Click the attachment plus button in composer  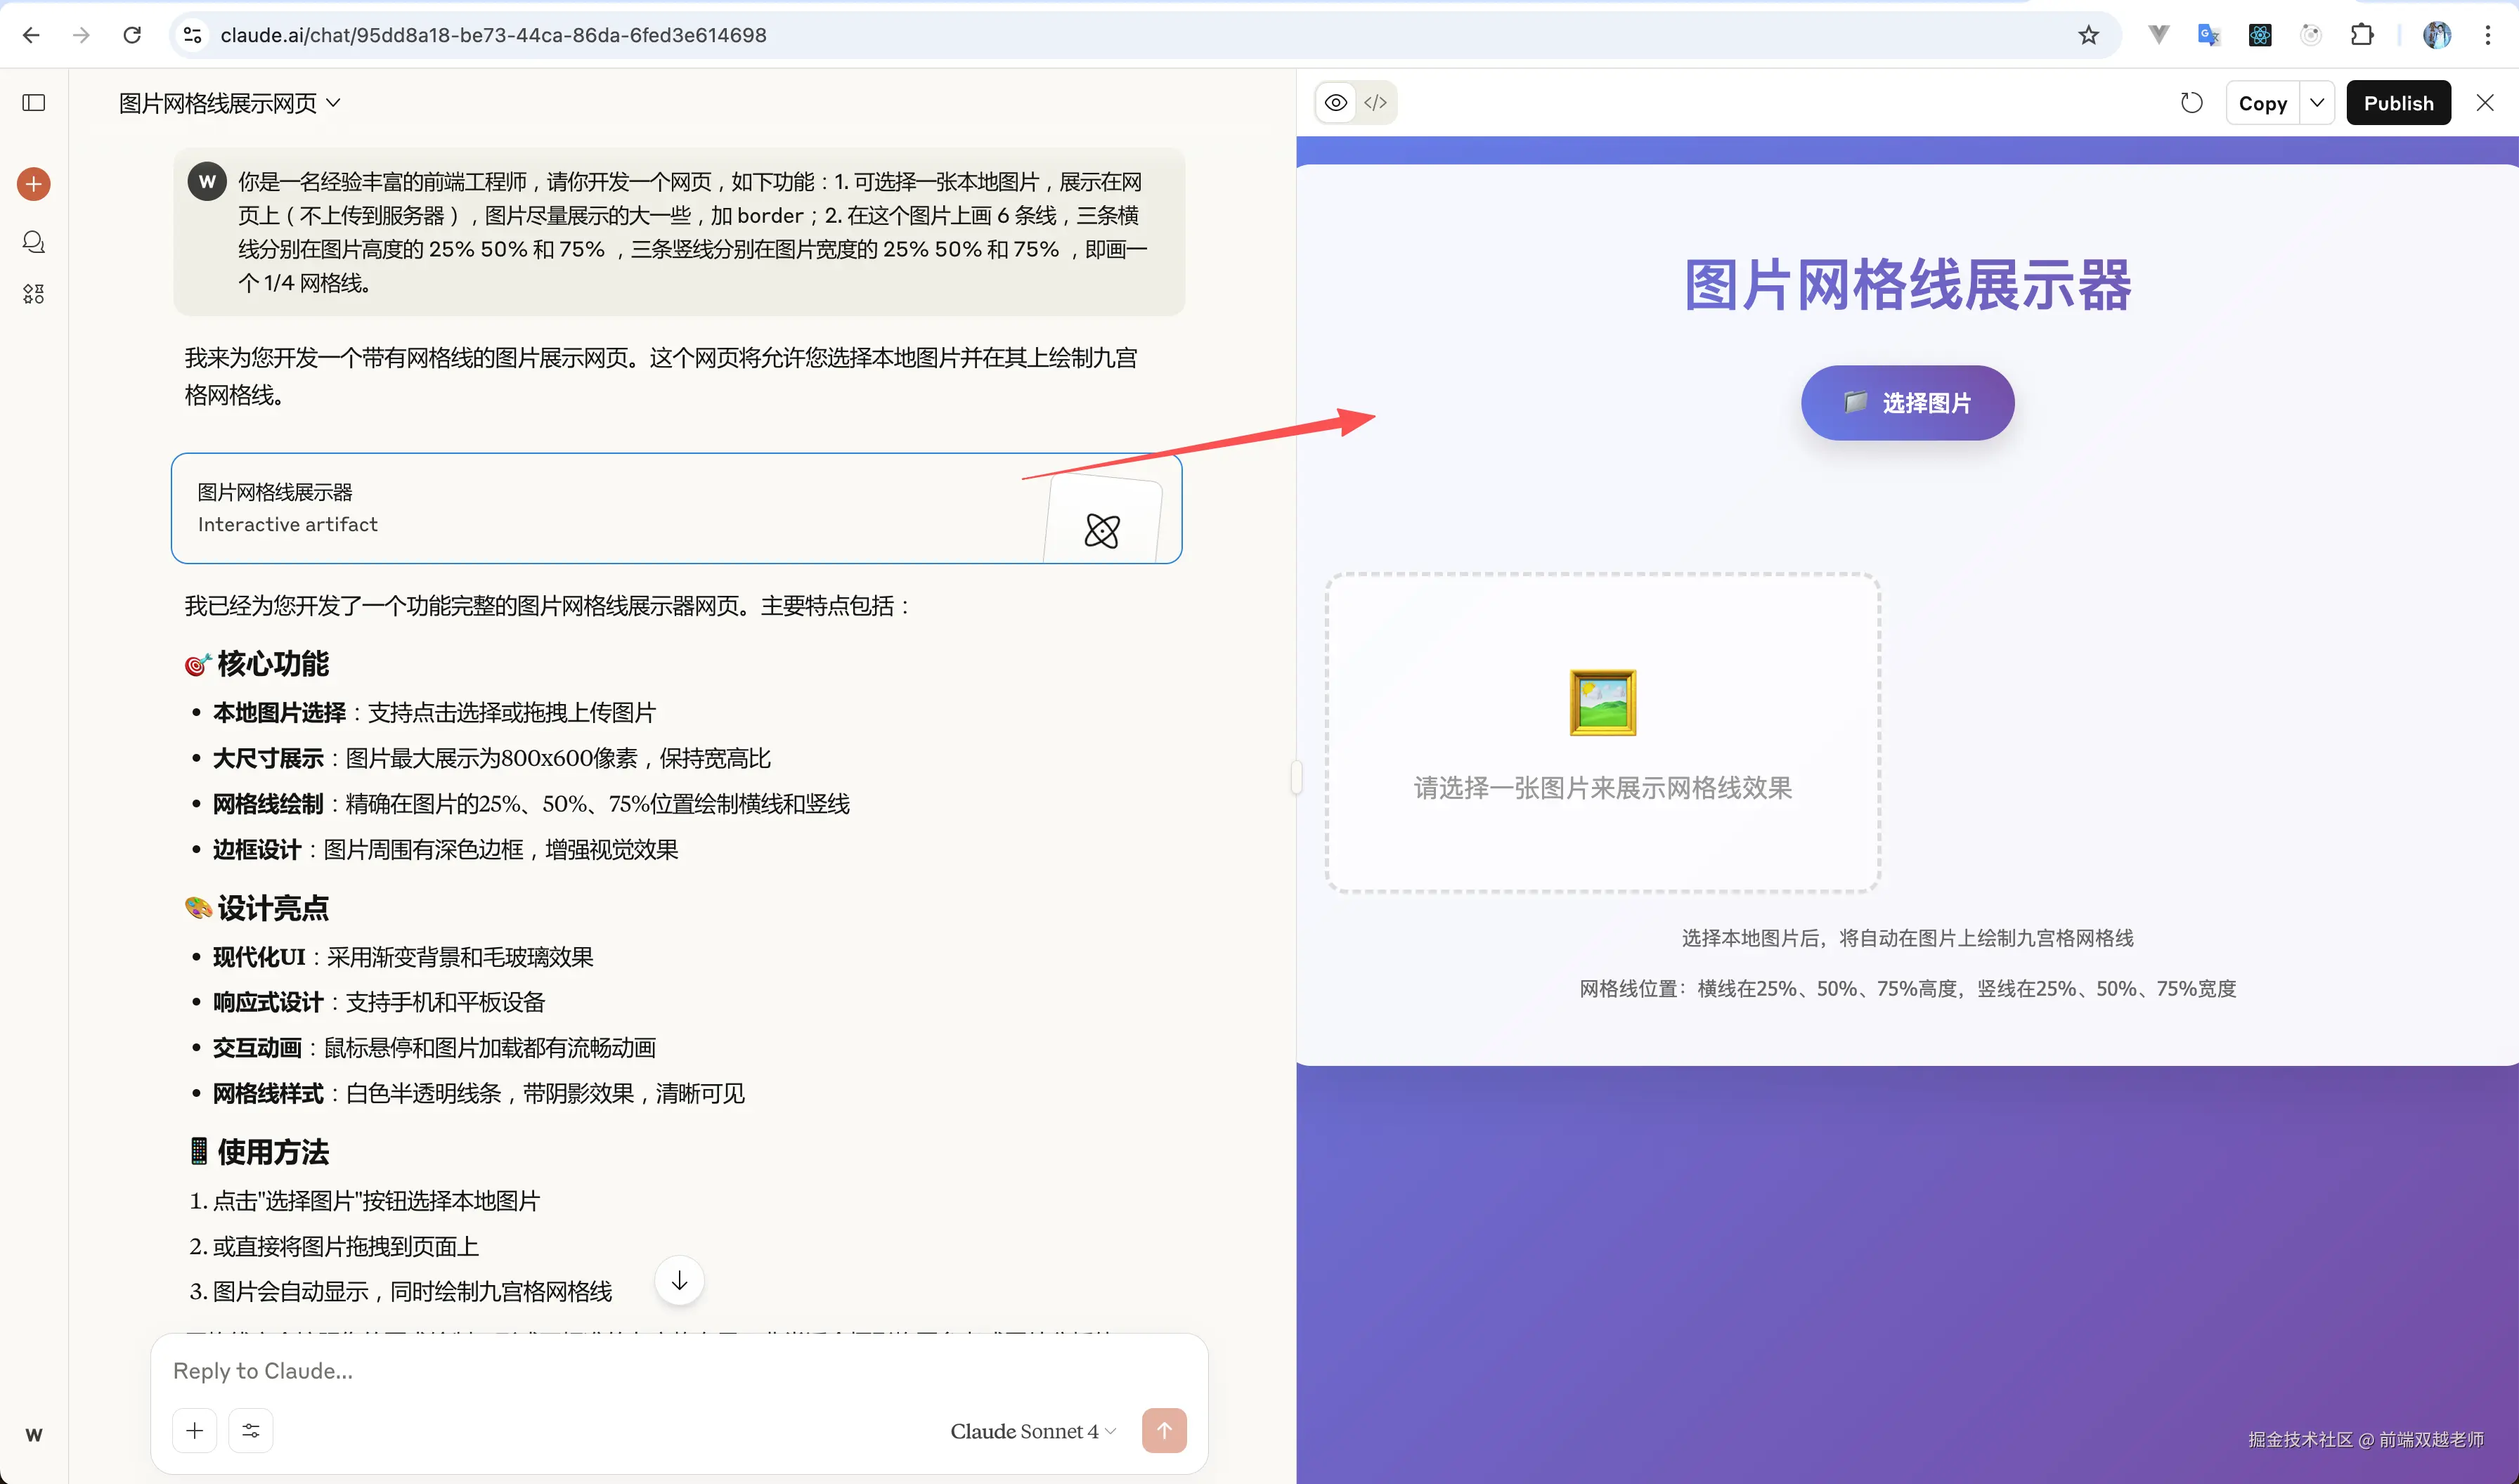195,1430
